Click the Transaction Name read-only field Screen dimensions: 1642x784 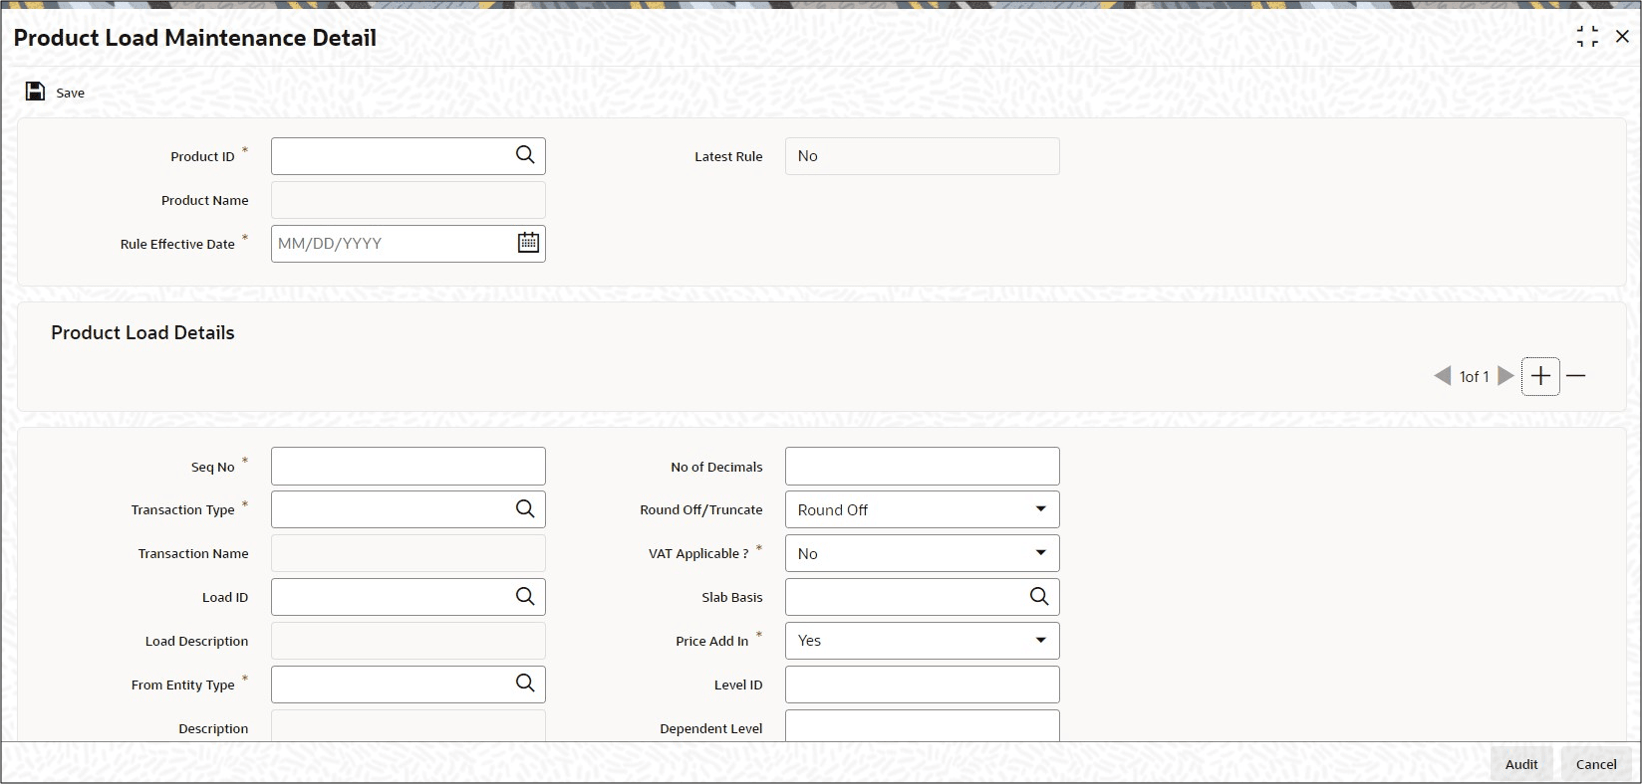(x=408, y=553)
